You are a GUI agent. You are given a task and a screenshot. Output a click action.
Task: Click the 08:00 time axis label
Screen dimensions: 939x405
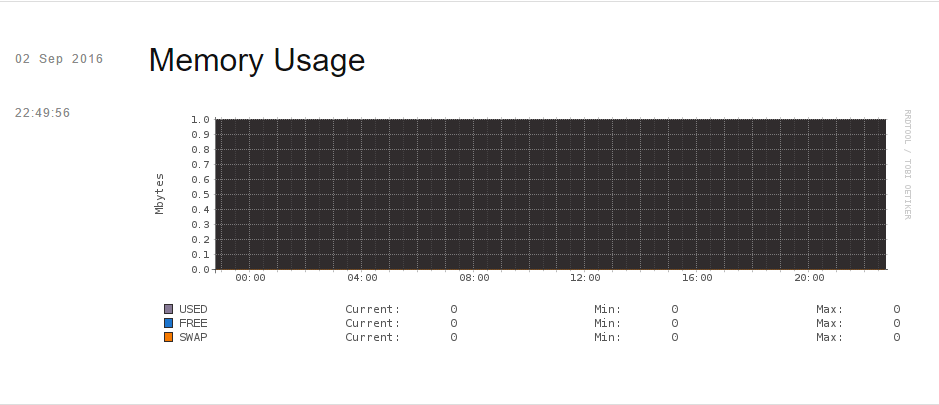pos(474,278)
